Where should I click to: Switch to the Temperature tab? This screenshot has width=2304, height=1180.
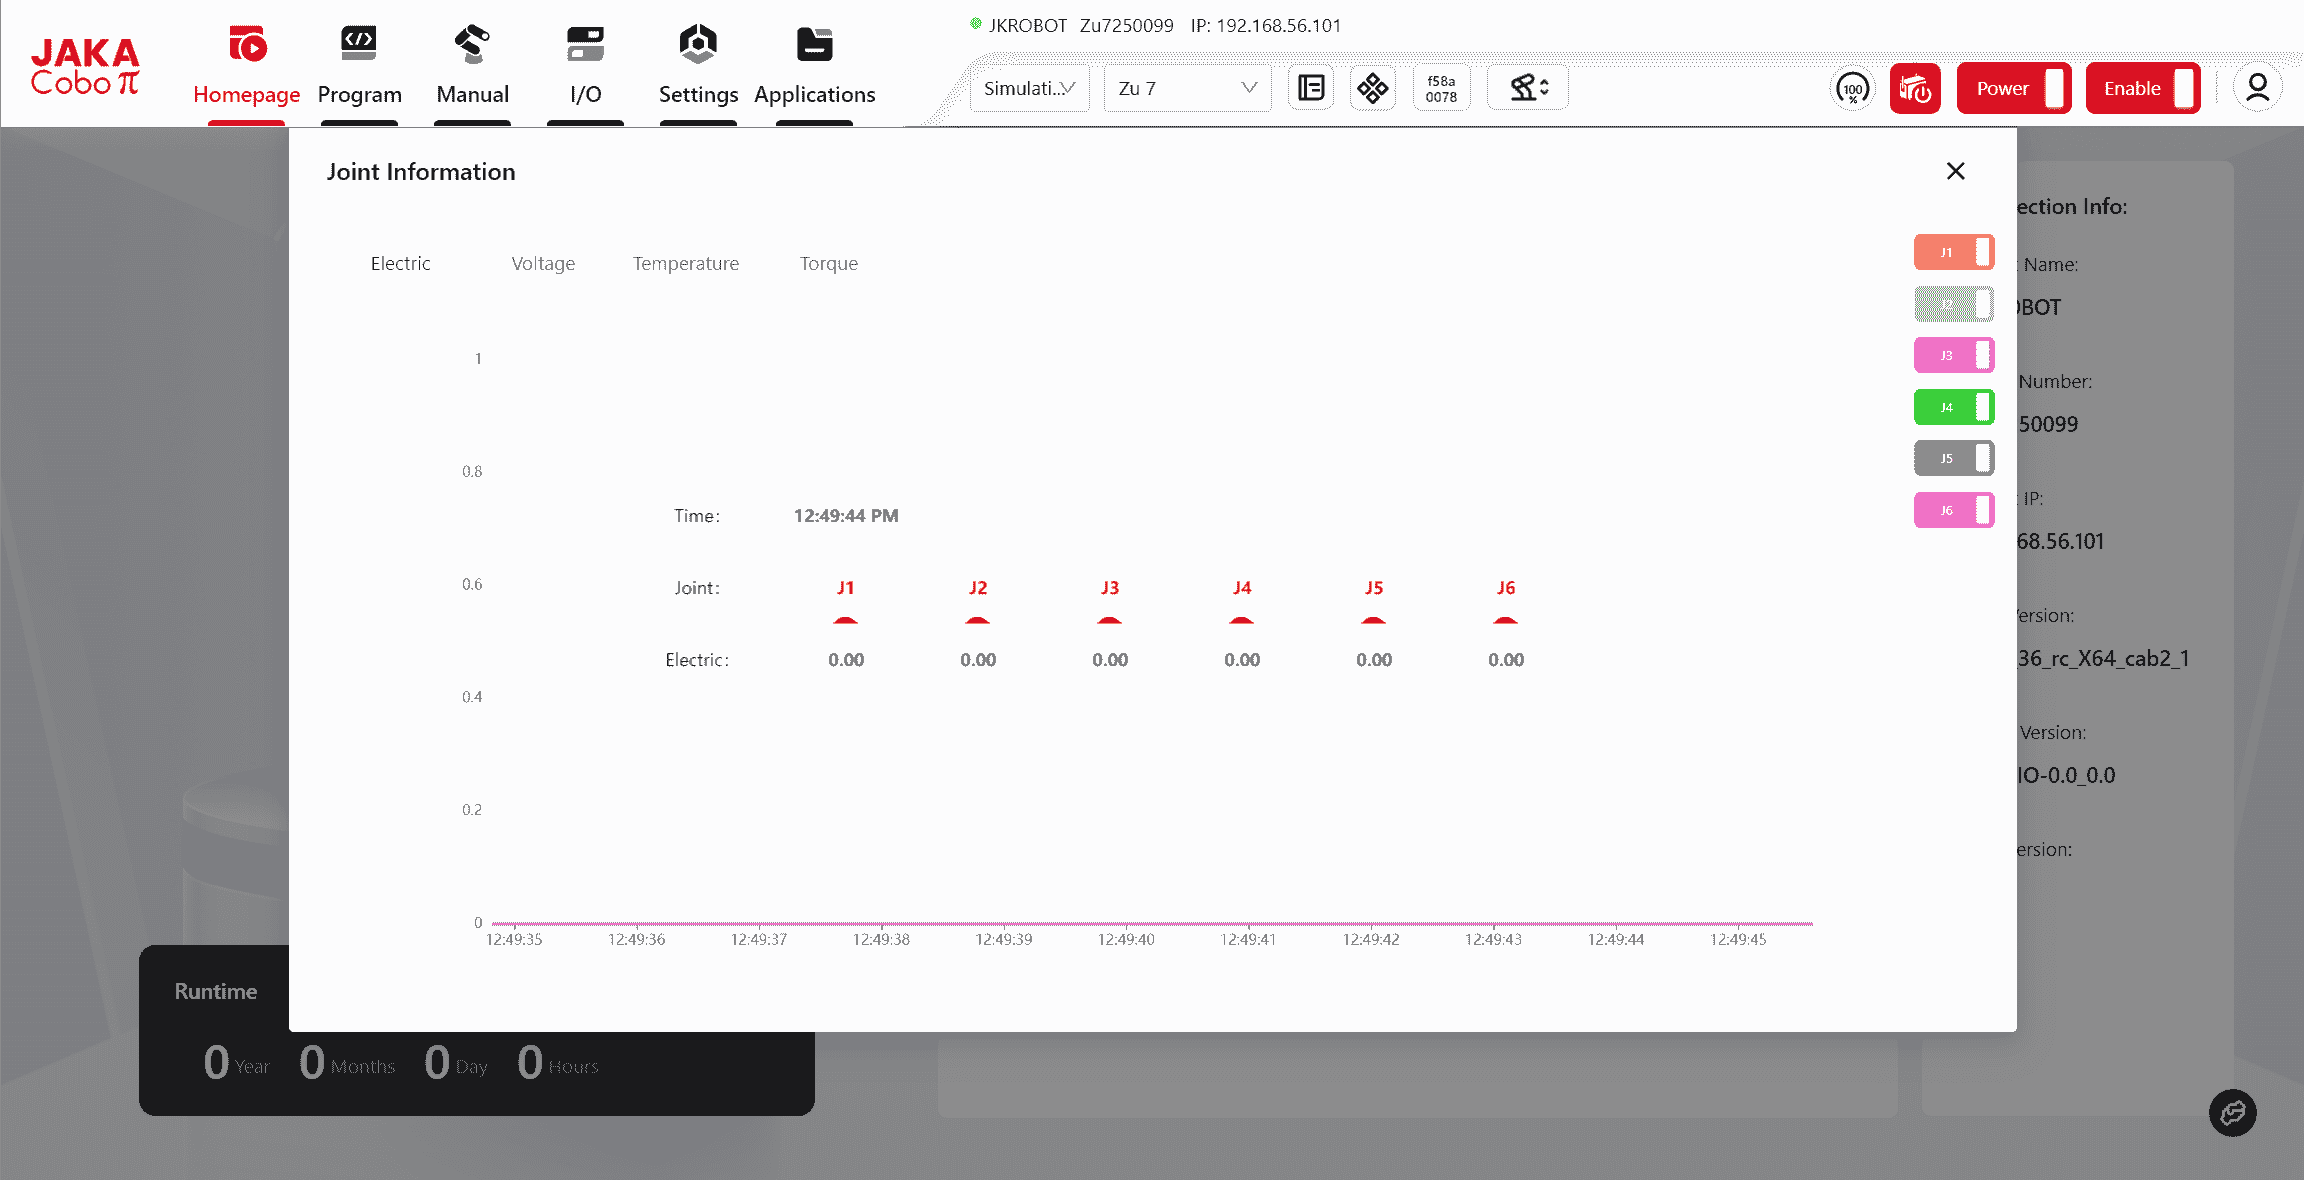(686, 263)
